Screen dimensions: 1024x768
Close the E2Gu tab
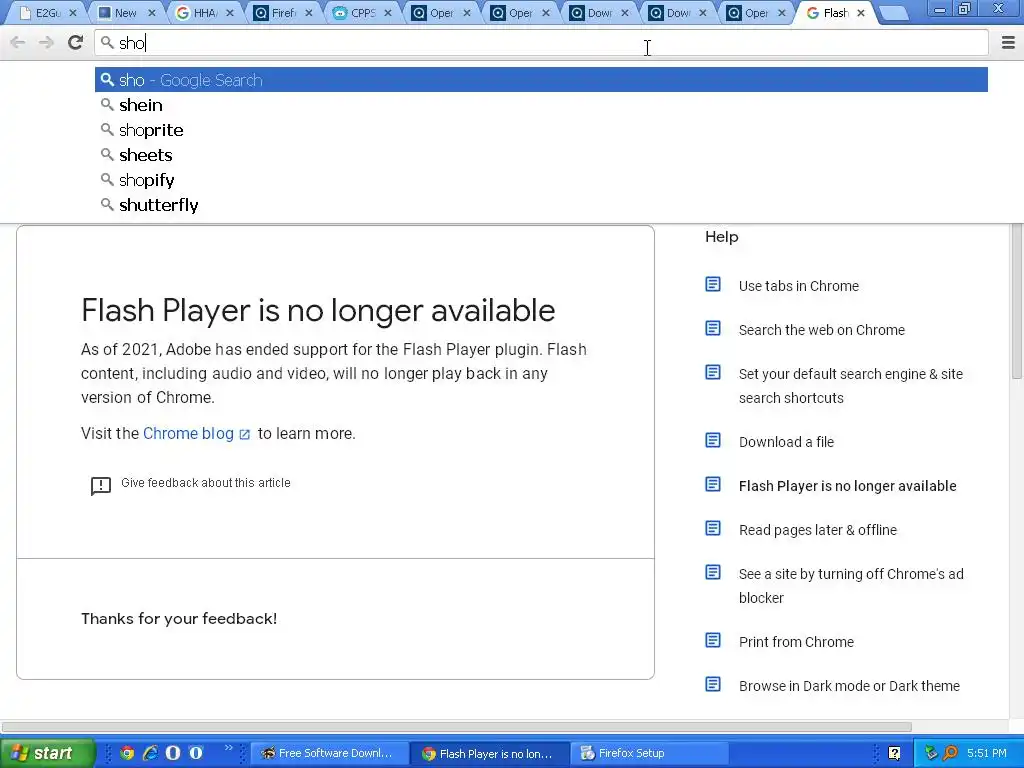click(72, 13)
